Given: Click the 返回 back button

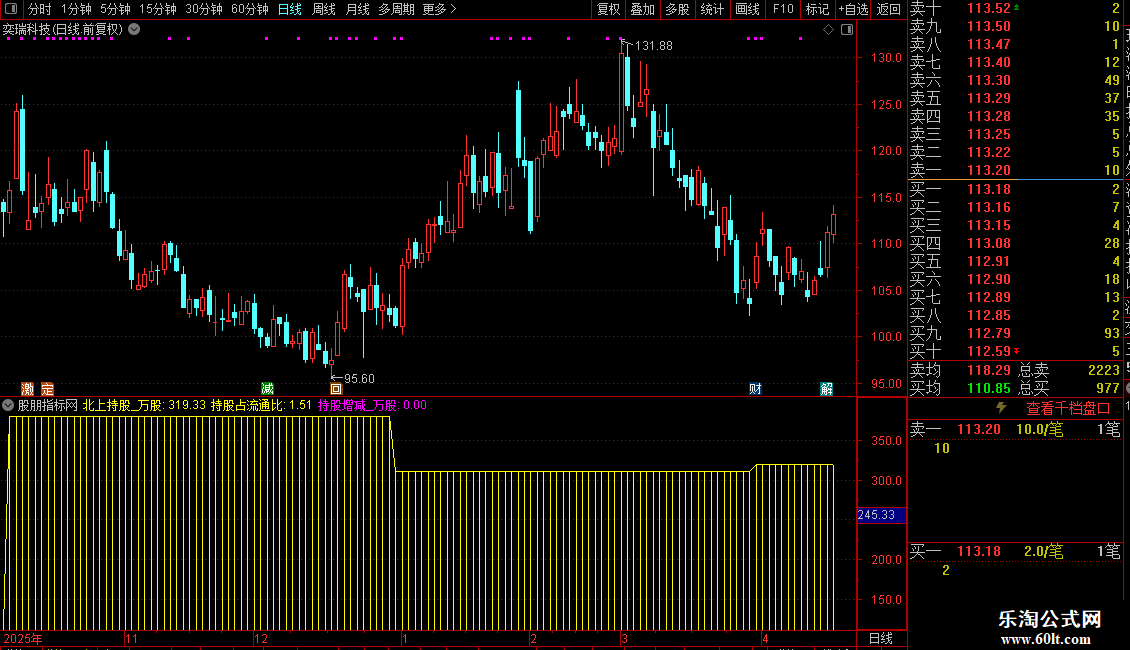Looking at the screenshot, I should [889, 9].
